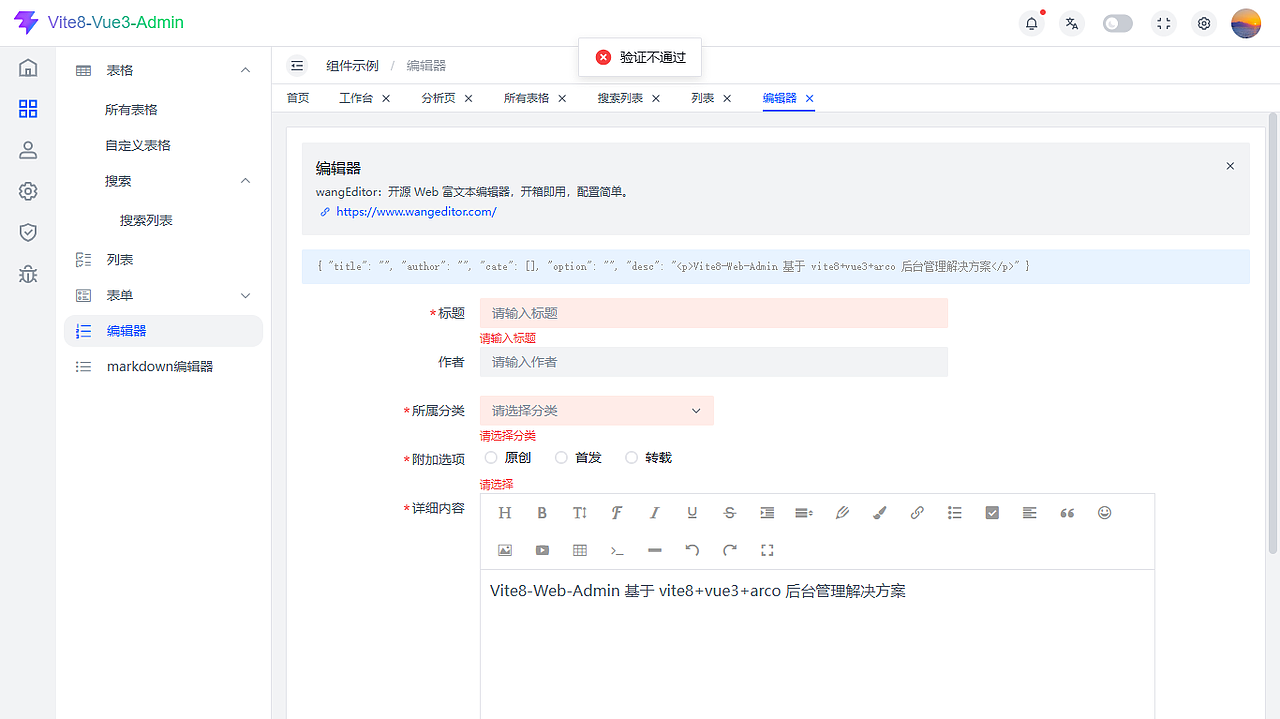Expand the 表单 sidebar group

click(x=246, y=296)
